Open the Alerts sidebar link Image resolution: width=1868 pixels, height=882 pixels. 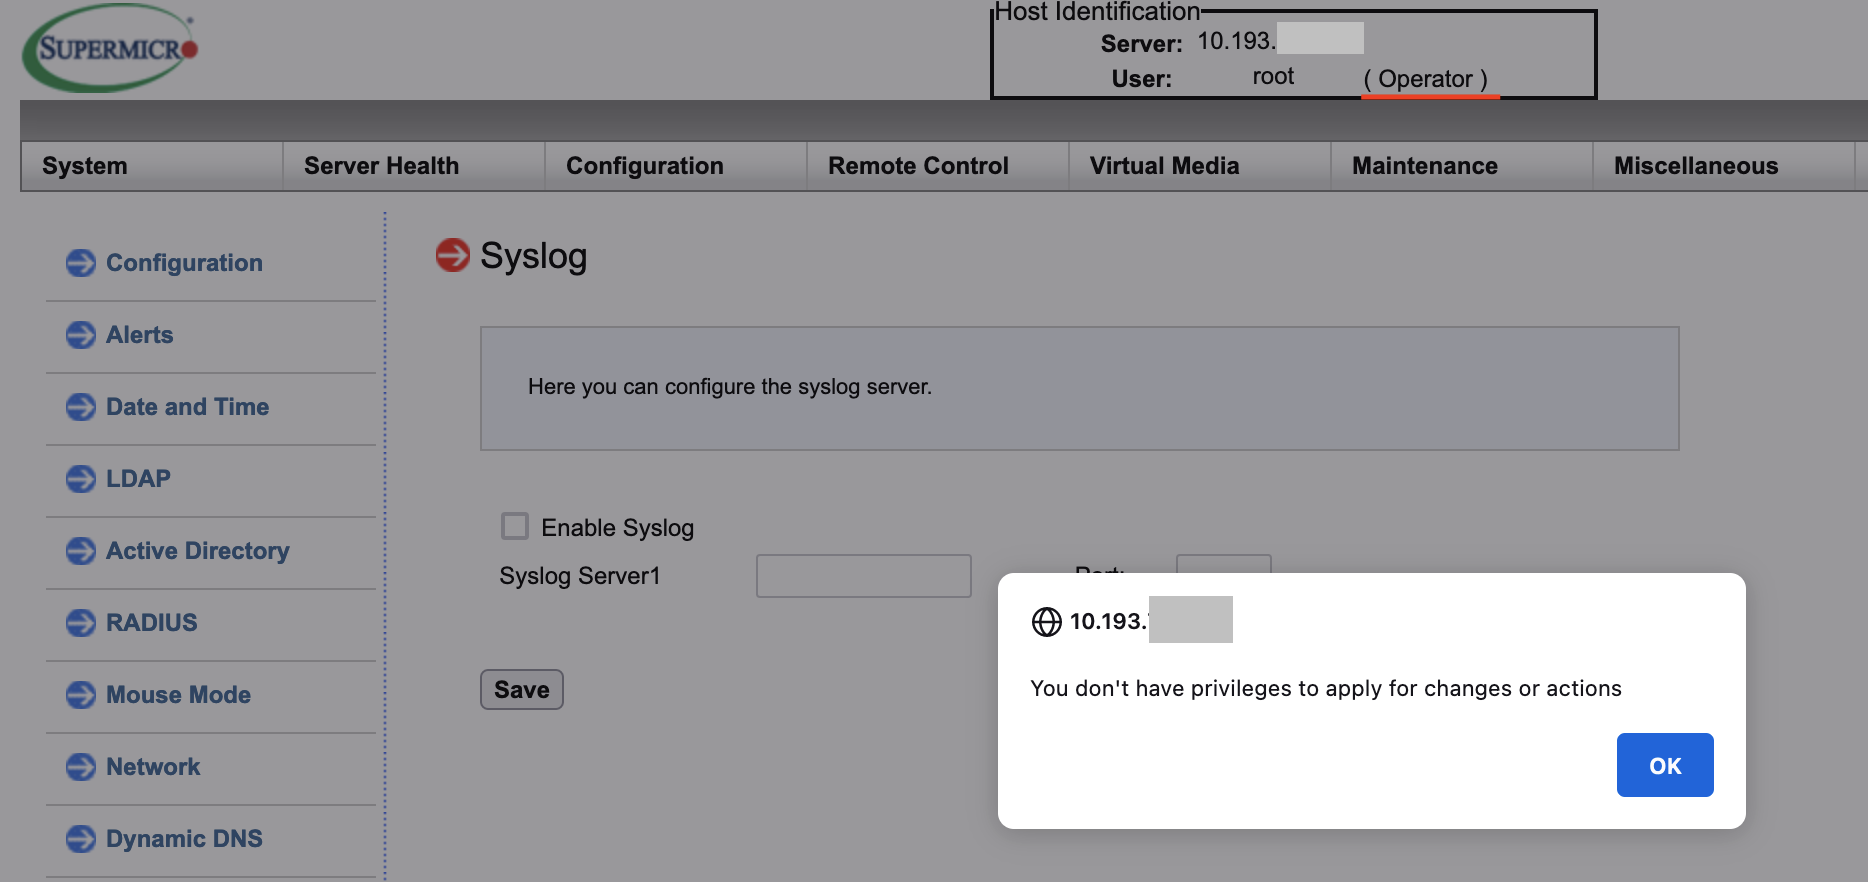140,335
